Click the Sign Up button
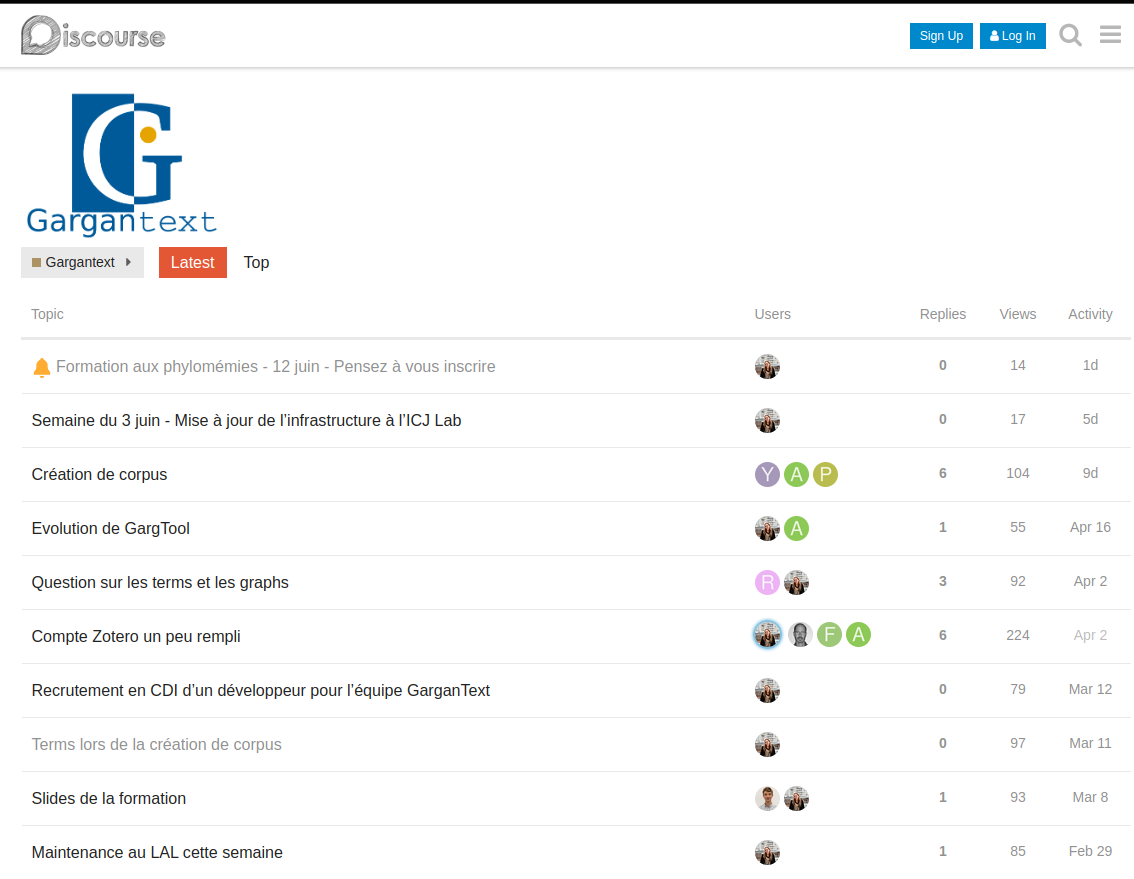This screenshot has height=879, width=1134. point(941,35)
